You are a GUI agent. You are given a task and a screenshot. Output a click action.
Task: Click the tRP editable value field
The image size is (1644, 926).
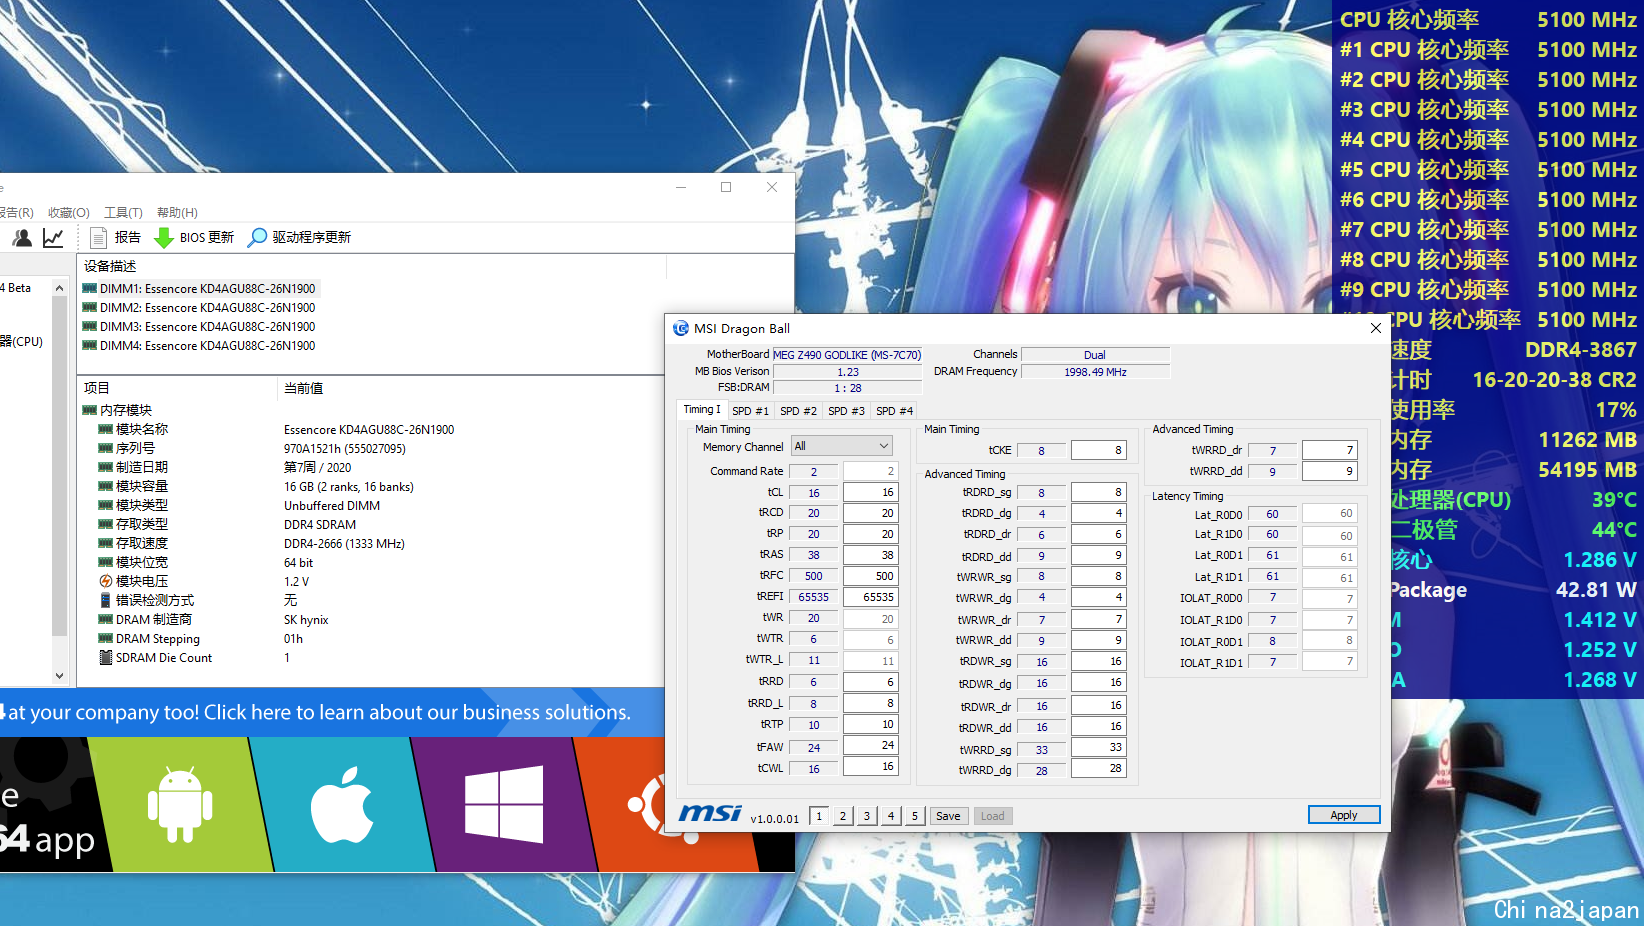870,534
